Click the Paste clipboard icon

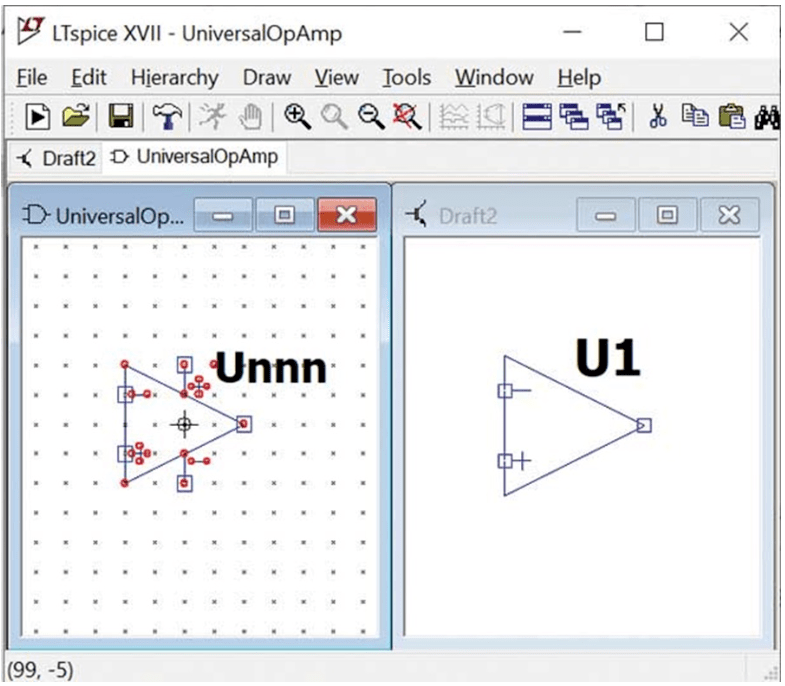731,117
